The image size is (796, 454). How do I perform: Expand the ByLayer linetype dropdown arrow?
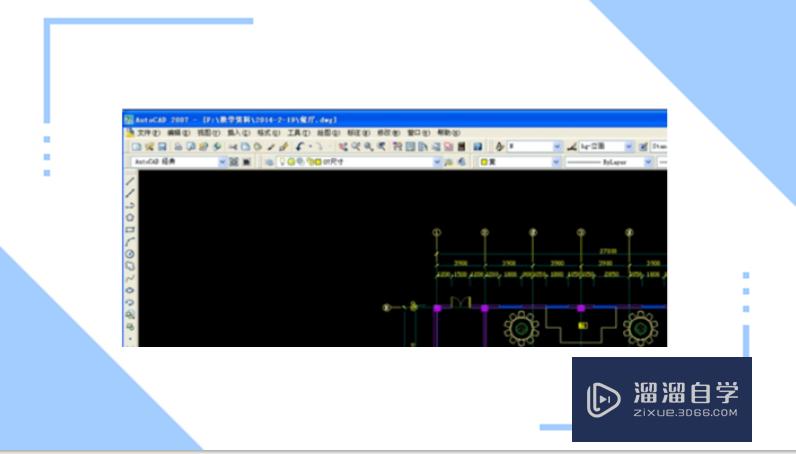(x=648, y=162)
